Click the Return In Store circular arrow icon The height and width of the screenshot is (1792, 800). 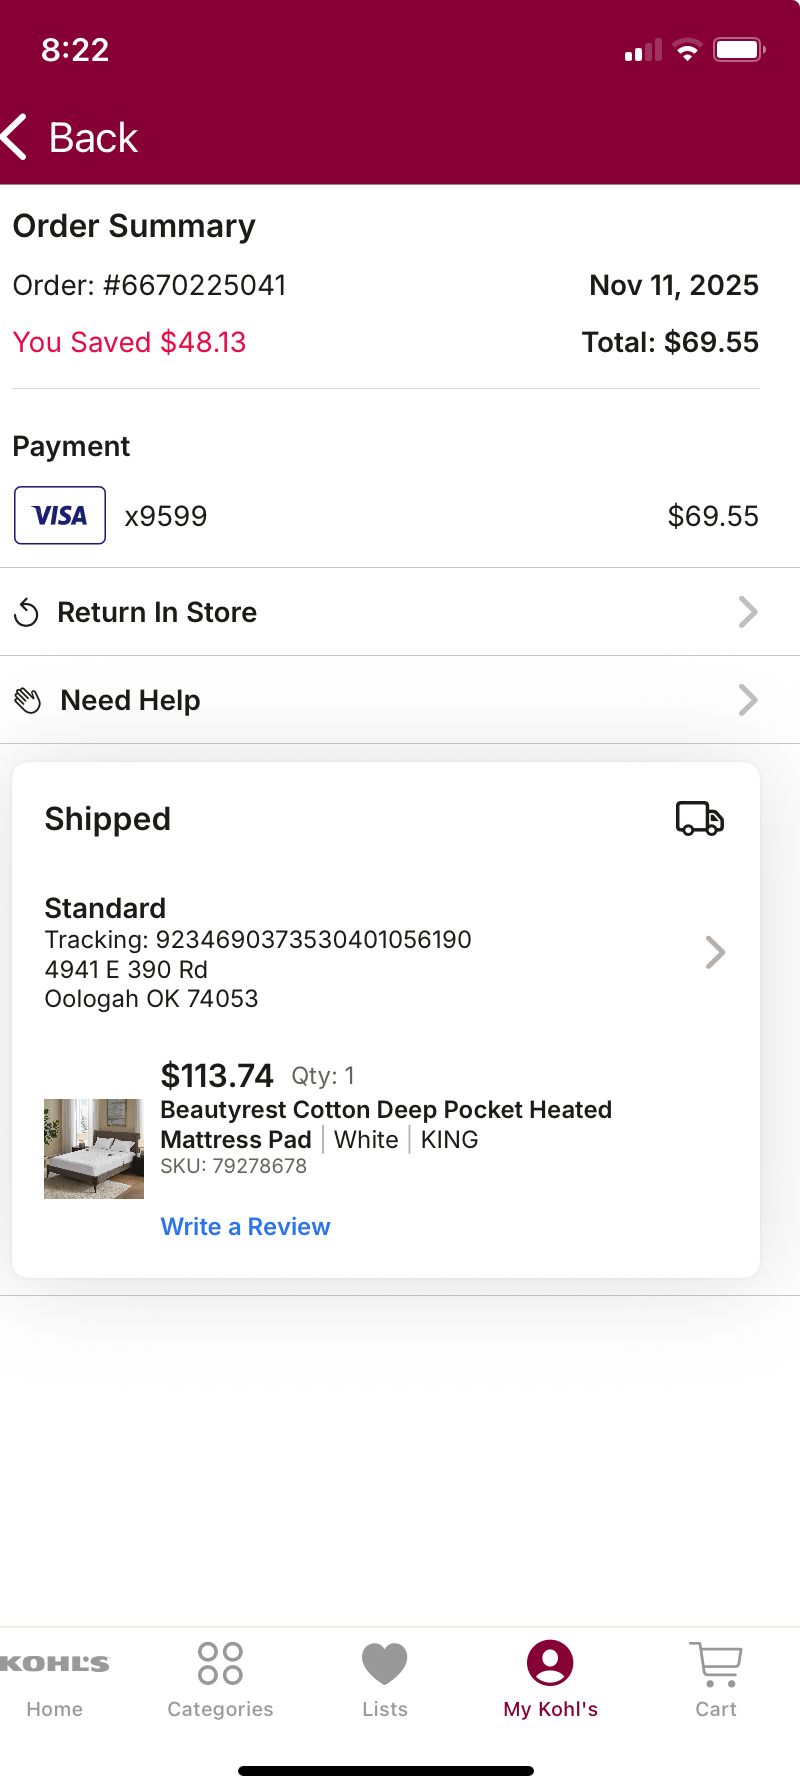[x=27, y=613]
